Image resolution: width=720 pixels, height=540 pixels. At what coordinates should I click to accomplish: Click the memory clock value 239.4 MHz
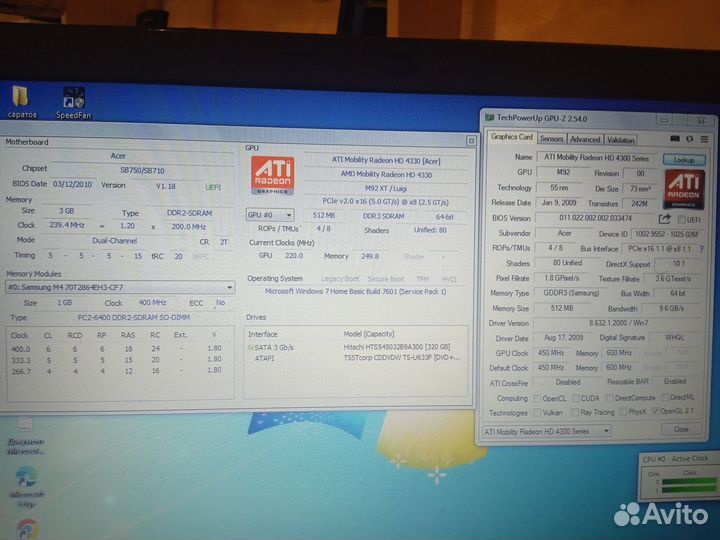click(x=67, y=225)
